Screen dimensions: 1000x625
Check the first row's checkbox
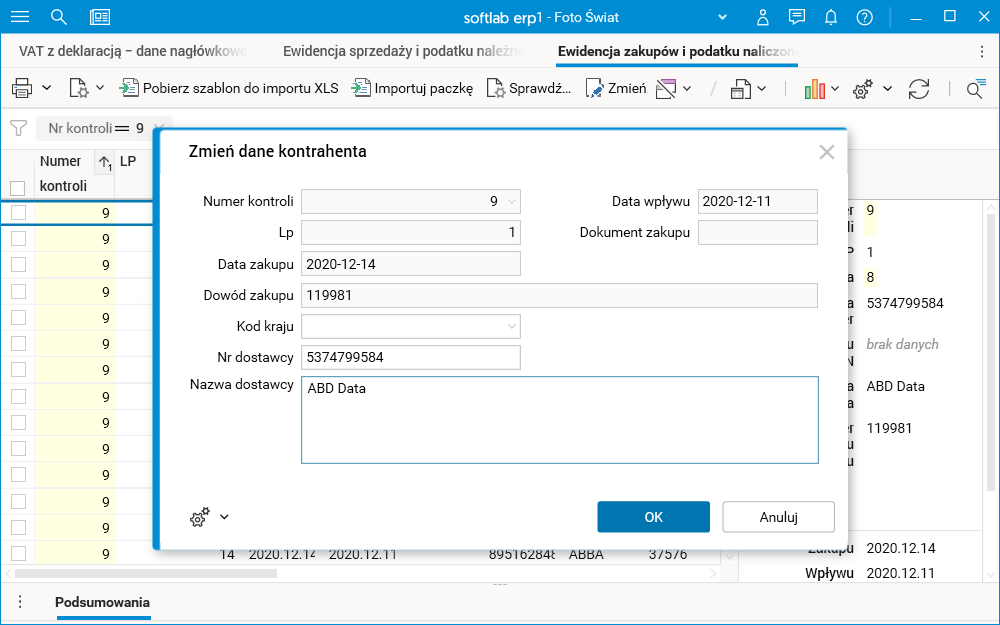click(x=17, y=212)
